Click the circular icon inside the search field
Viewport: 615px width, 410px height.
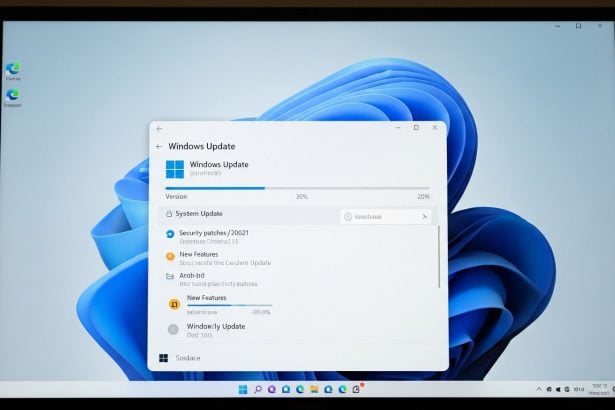[348, 217]
